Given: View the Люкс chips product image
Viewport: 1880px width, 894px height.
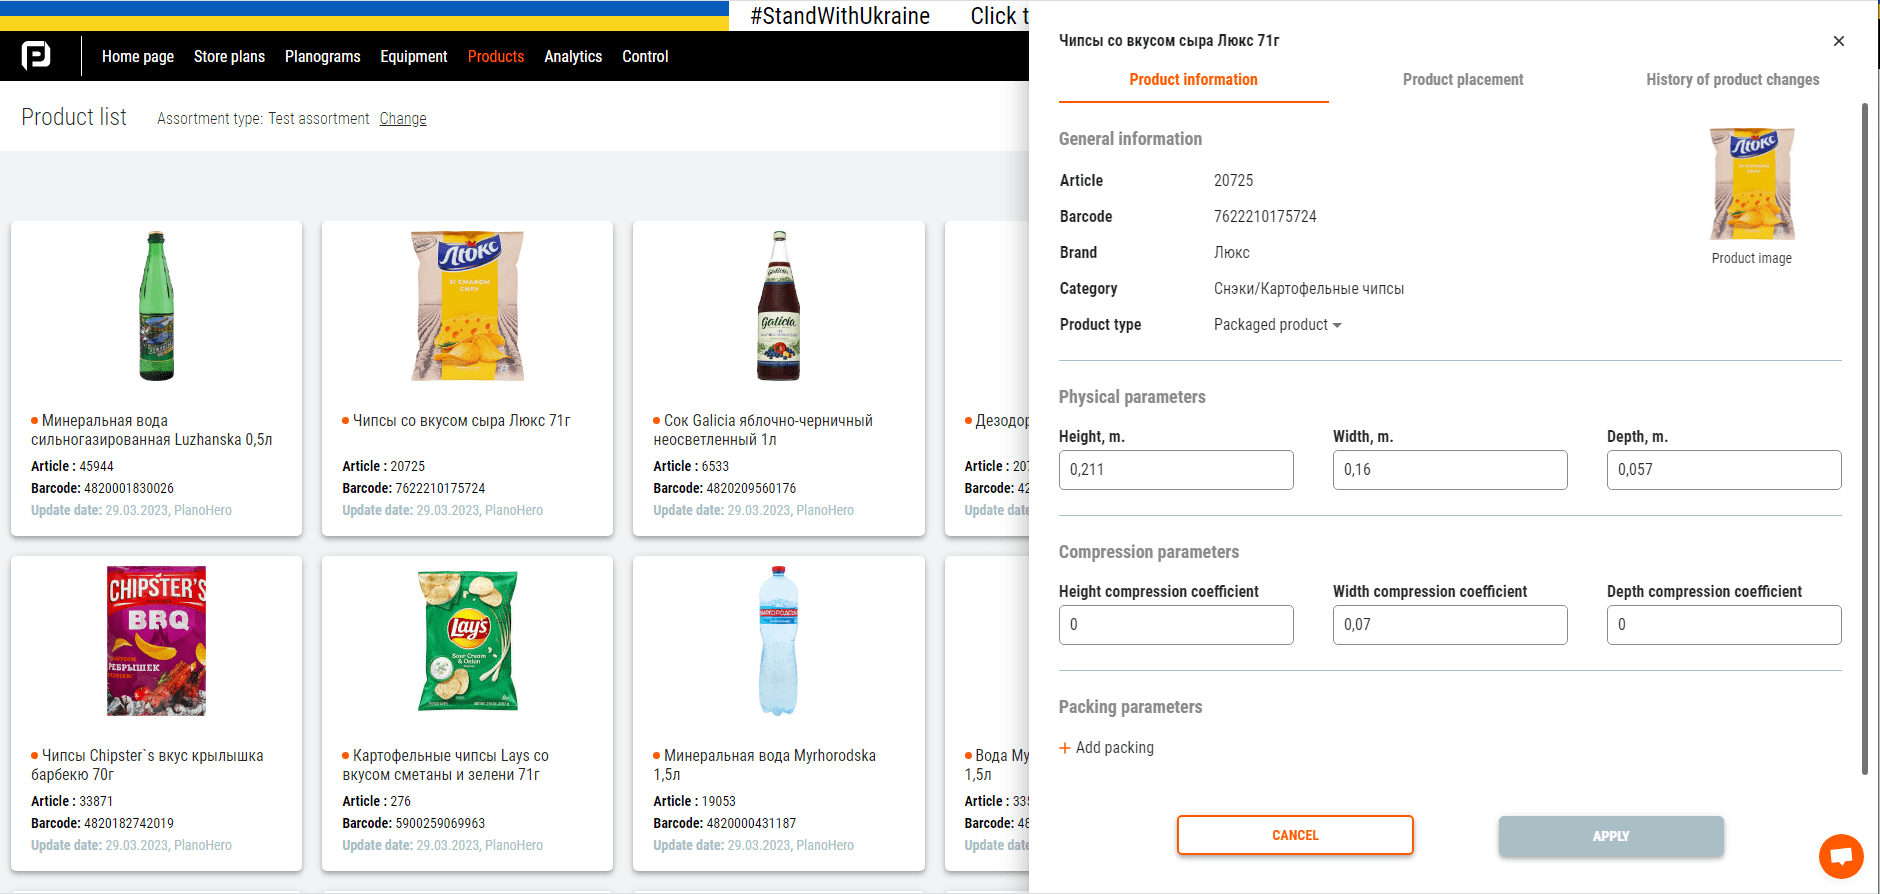Looking at the screenshot, I should click(x=1751, y=184).
